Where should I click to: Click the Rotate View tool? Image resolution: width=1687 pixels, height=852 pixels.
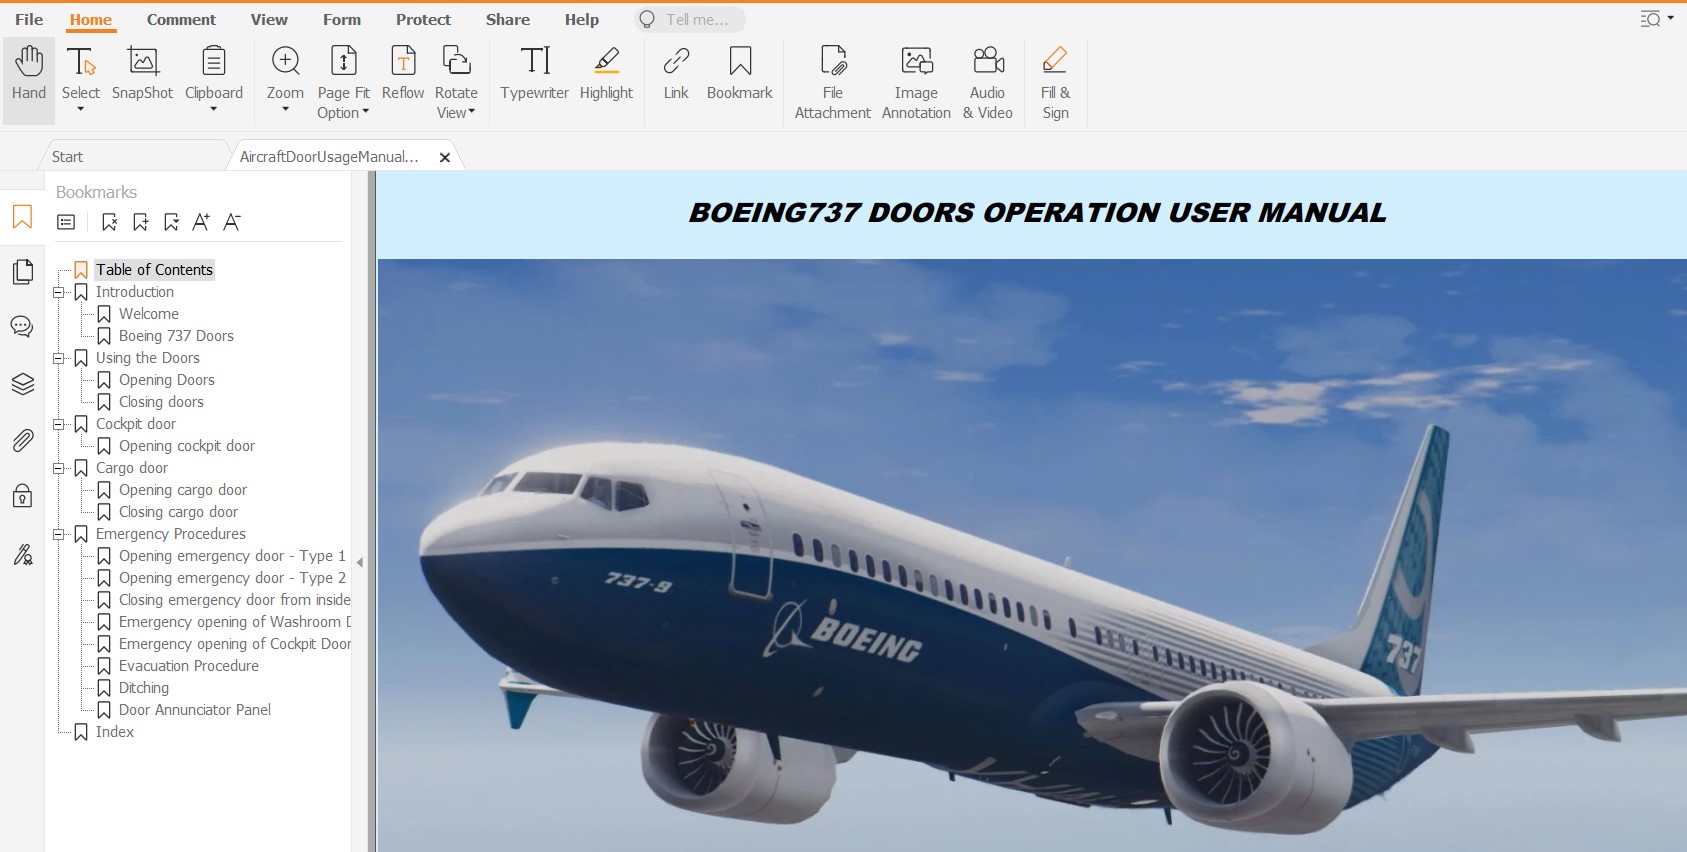click(x=456, y=82)
